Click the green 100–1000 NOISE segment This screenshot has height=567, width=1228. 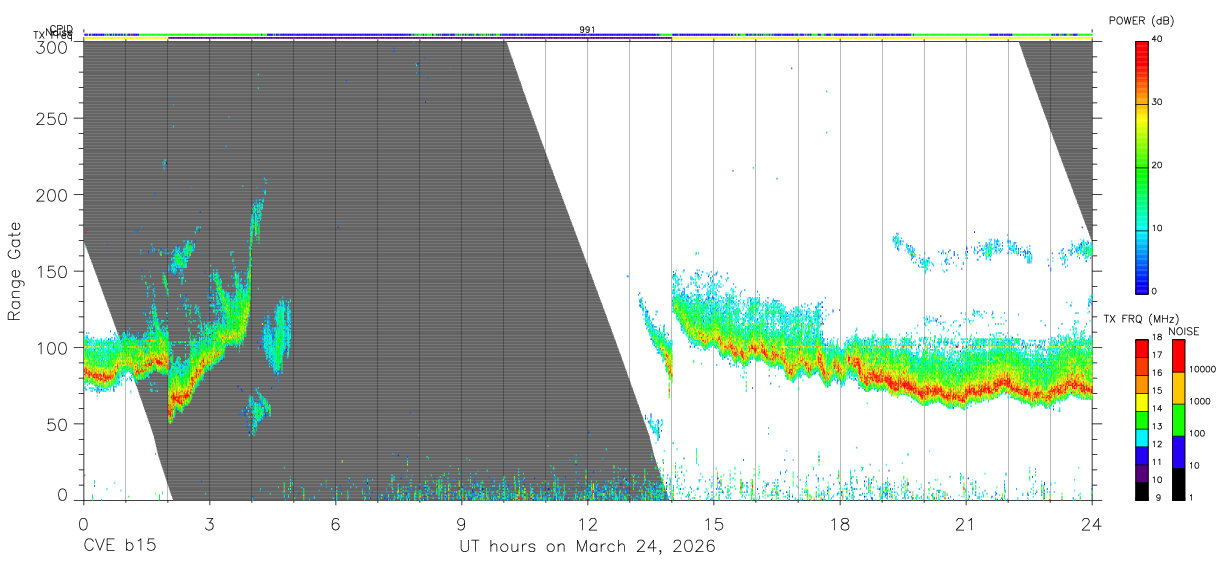1177,420
